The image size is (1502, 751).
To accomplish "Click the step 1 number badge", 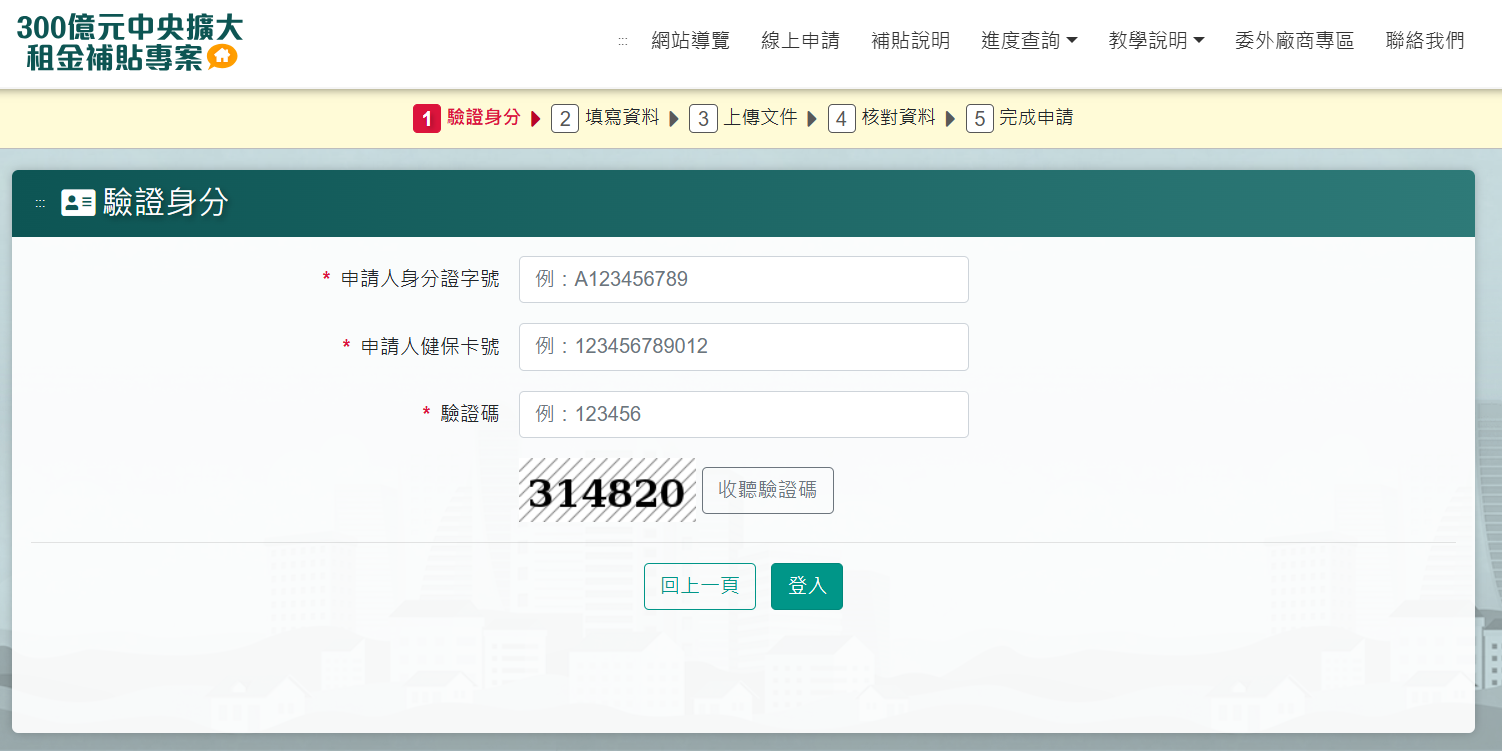I will point(427,119).
